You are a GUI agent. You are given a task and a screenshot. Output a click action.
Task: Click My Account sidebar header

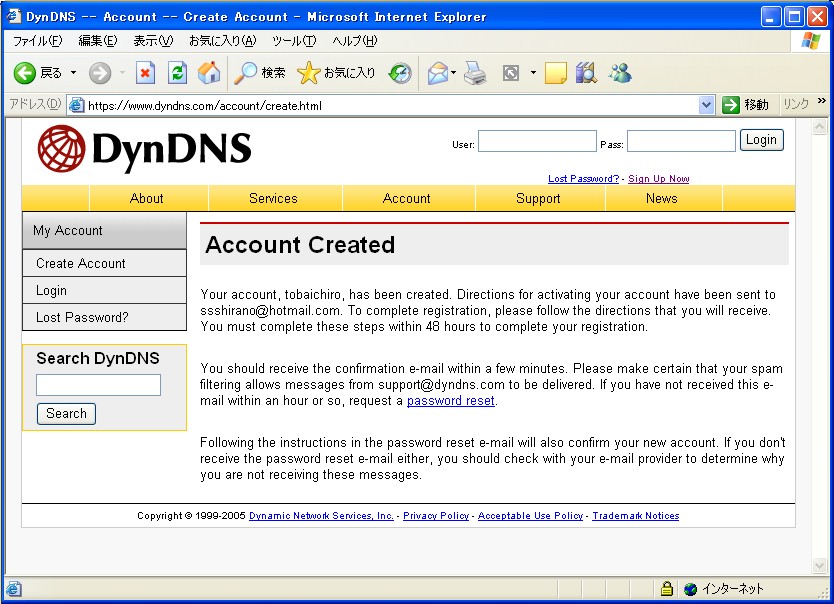104,230
